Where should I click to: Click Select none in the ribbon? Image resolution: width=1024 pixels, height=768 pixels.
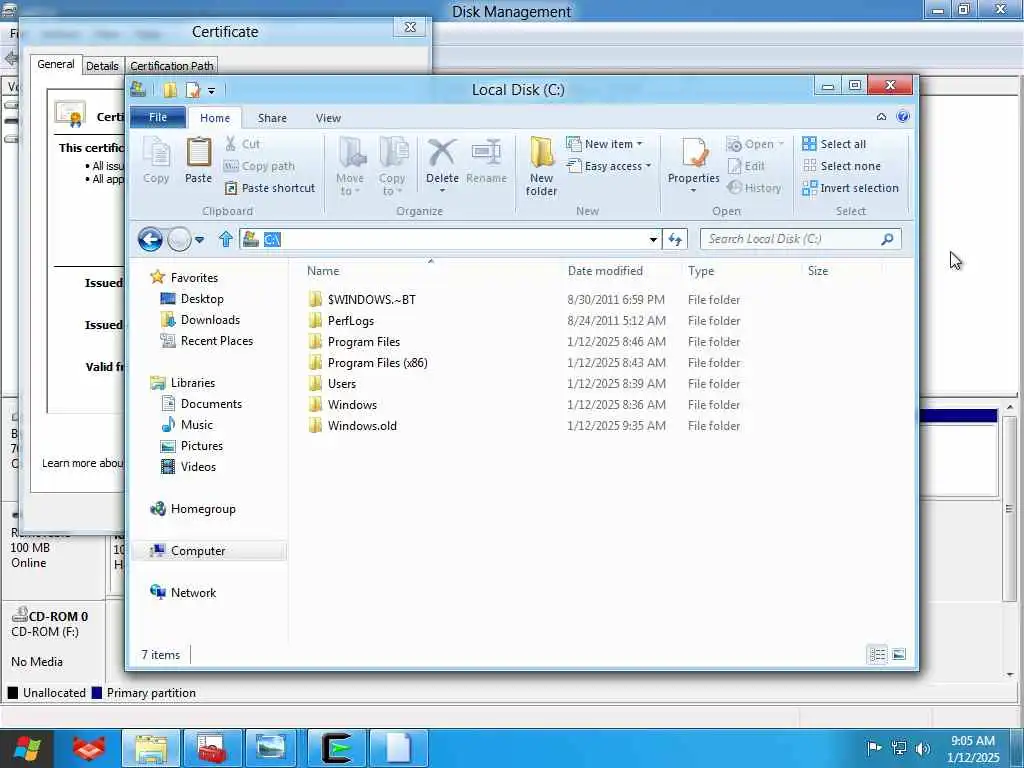[x=842, y=166]
